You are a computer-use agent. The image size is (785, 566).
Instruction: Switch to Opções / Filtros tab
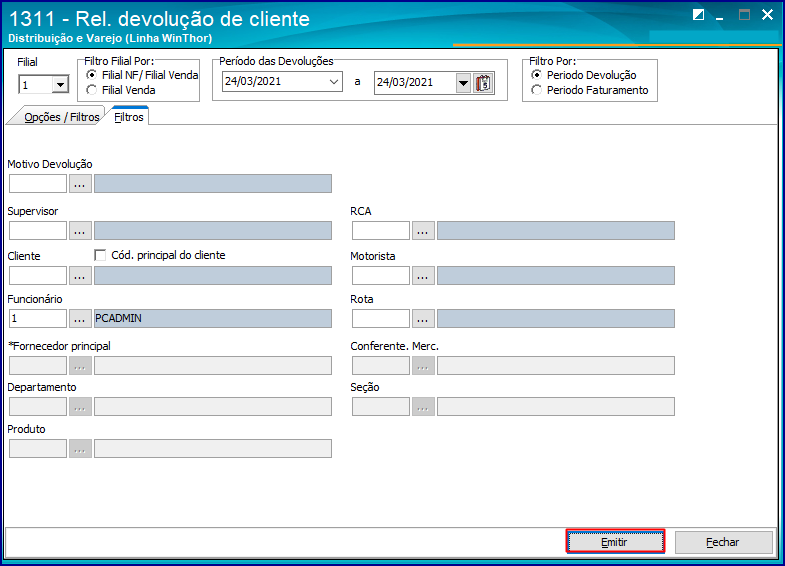click(61, 117)
